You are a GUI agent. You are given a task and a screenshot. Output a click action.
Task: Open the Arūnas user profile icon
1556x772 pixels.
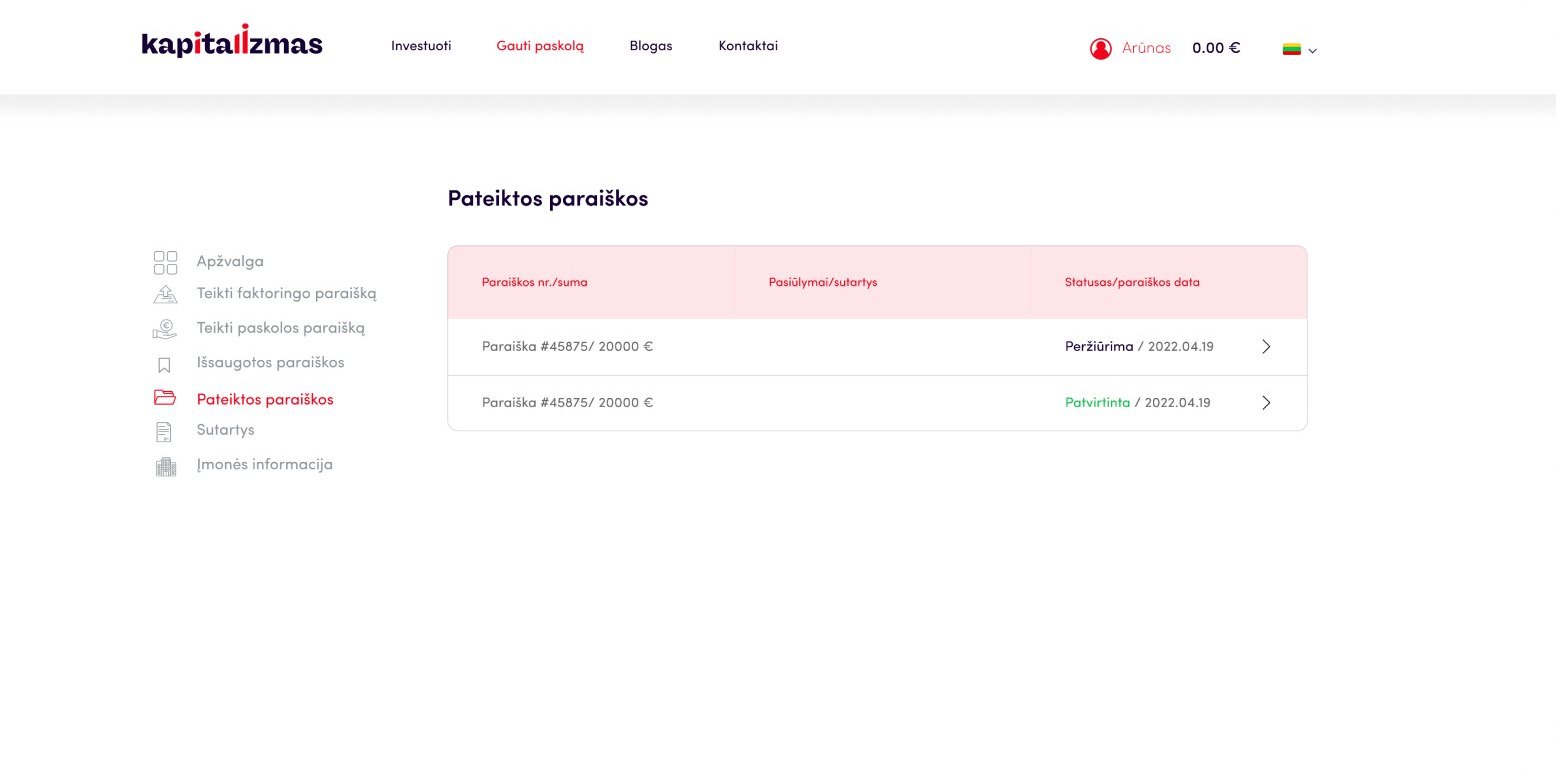tap(1101, 48)
